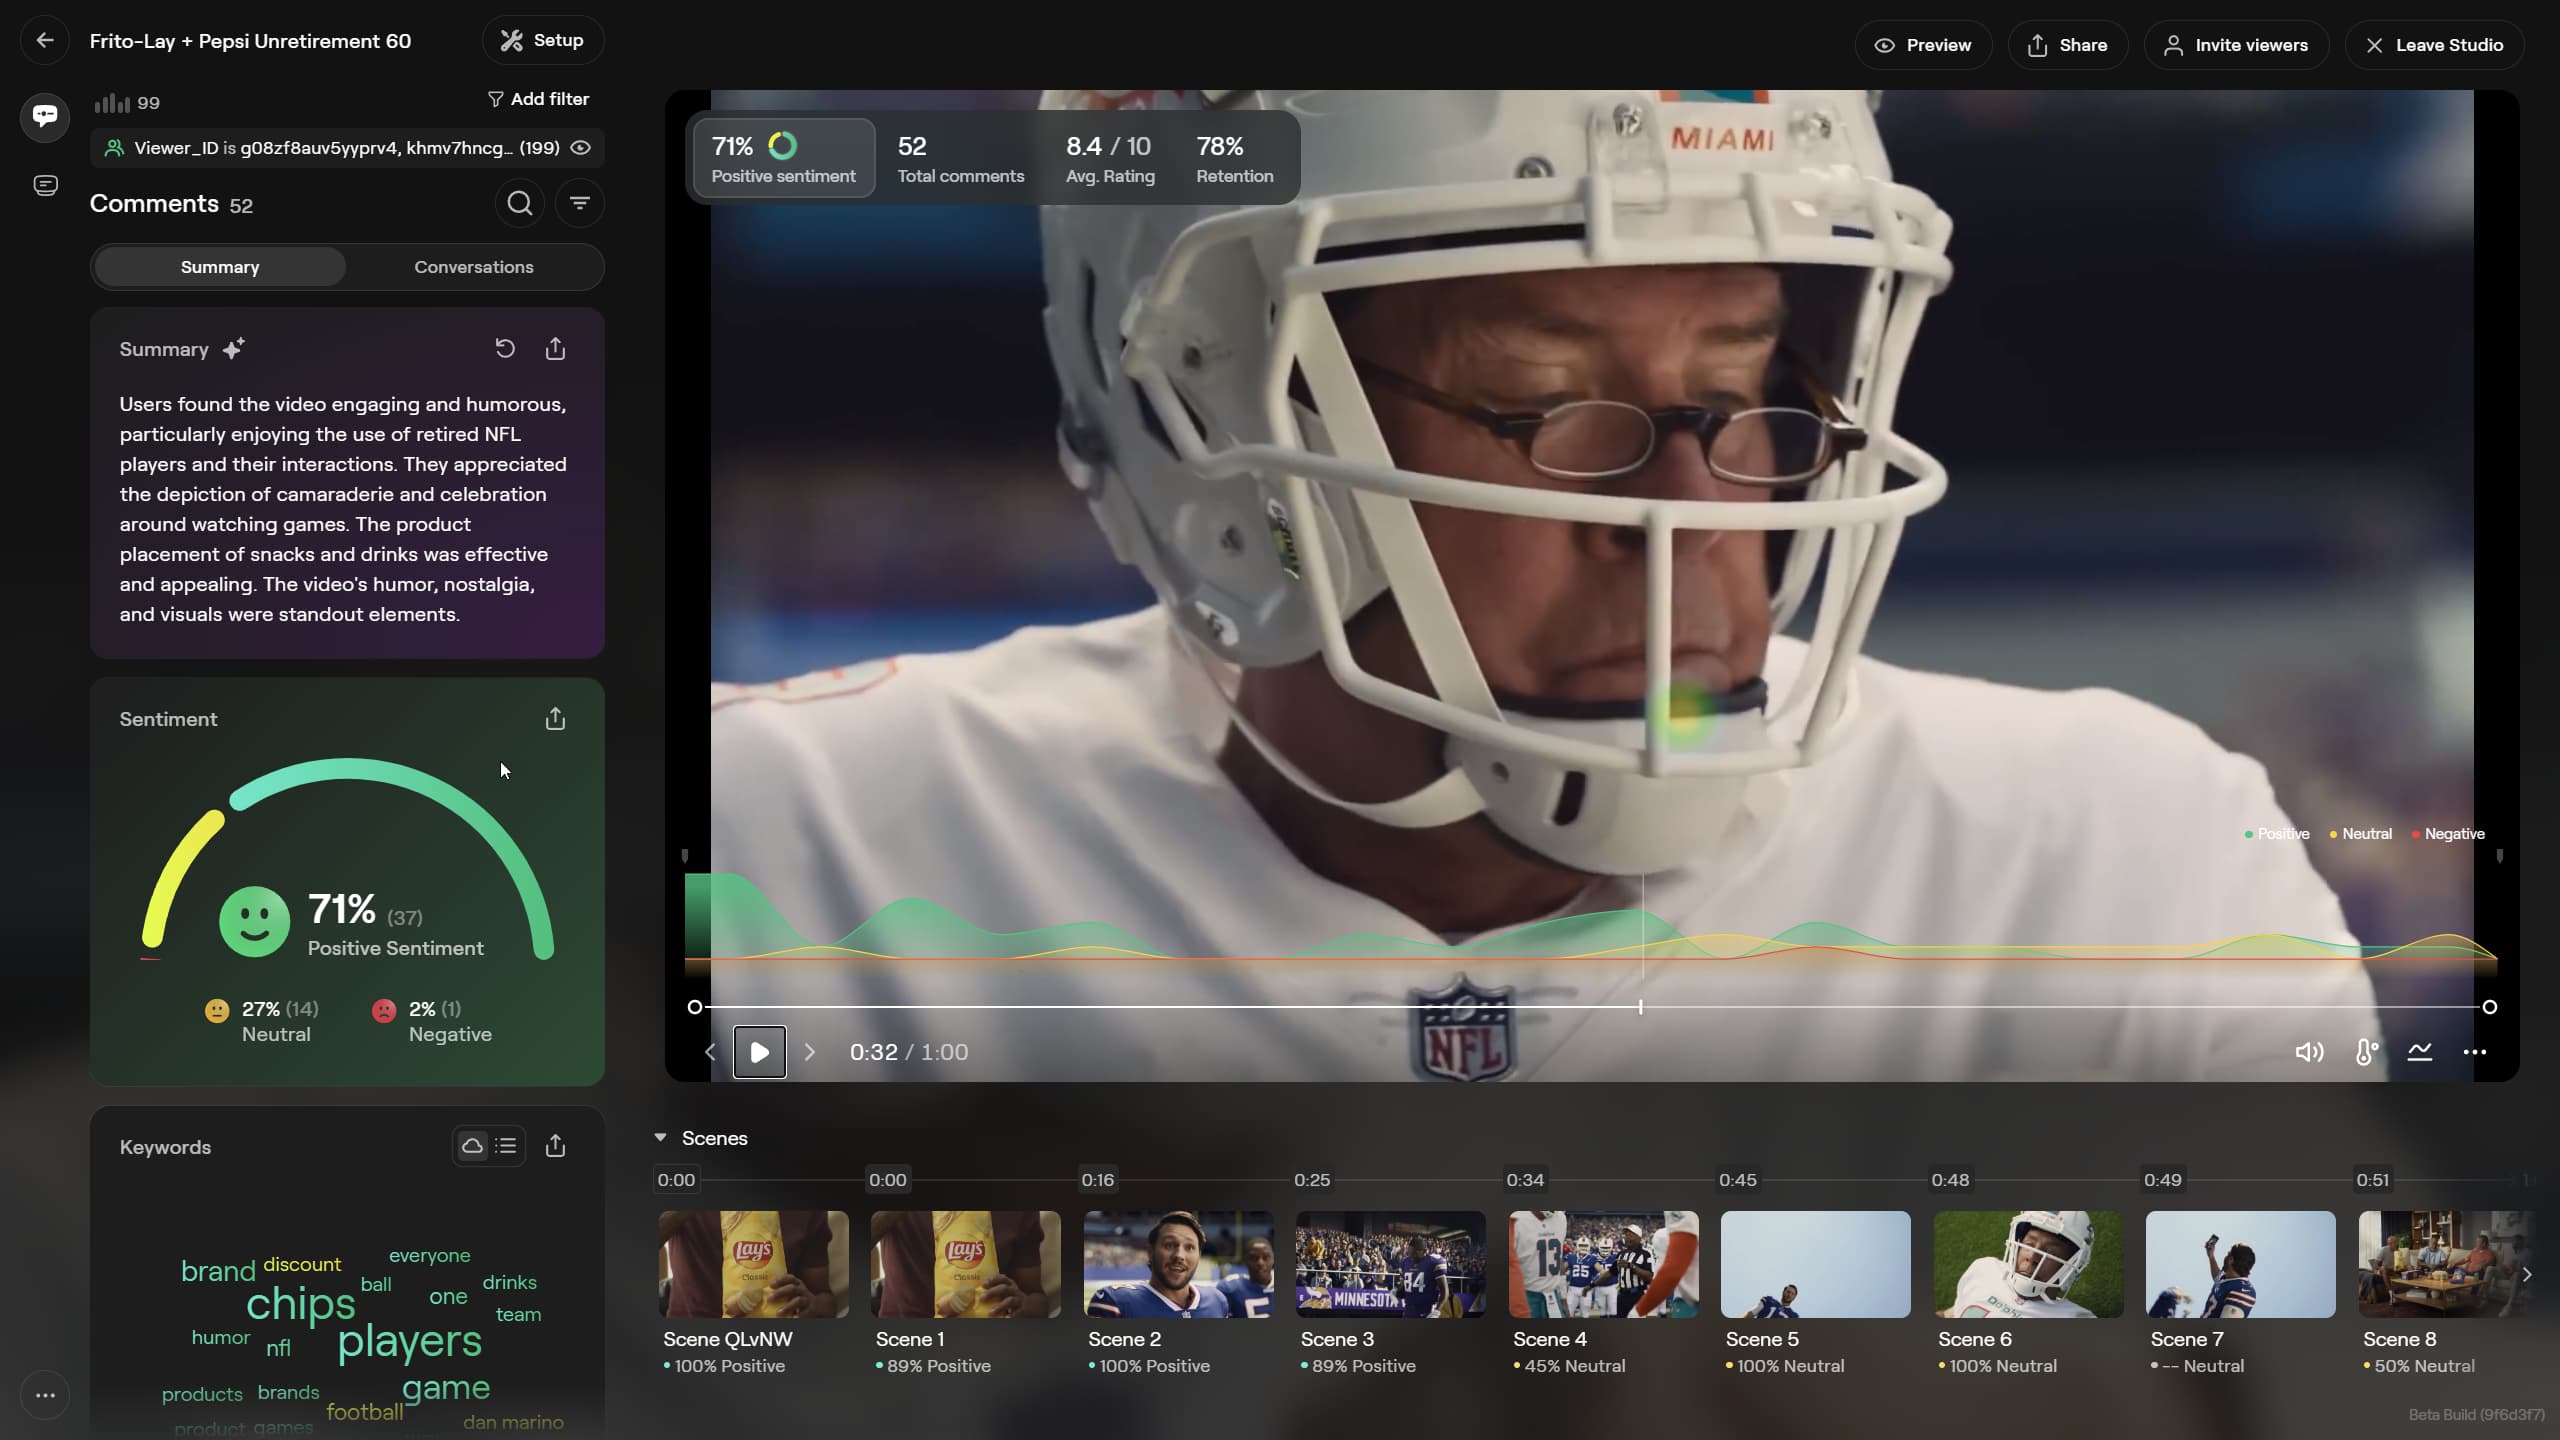Viewport: 2560px width, 1440px height.
Task: Export the Sentiment card
Action: click(556, 719)
